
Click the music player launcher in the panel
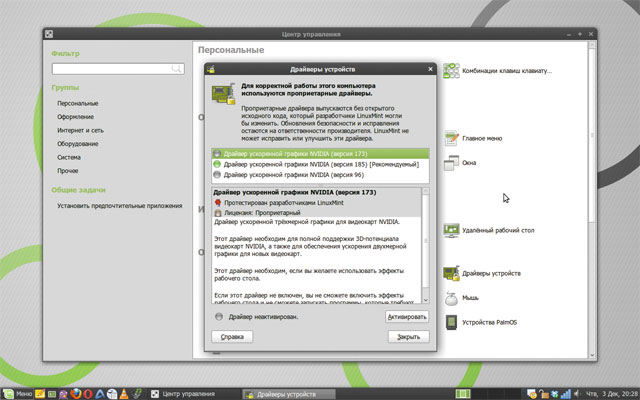(136, 394)
